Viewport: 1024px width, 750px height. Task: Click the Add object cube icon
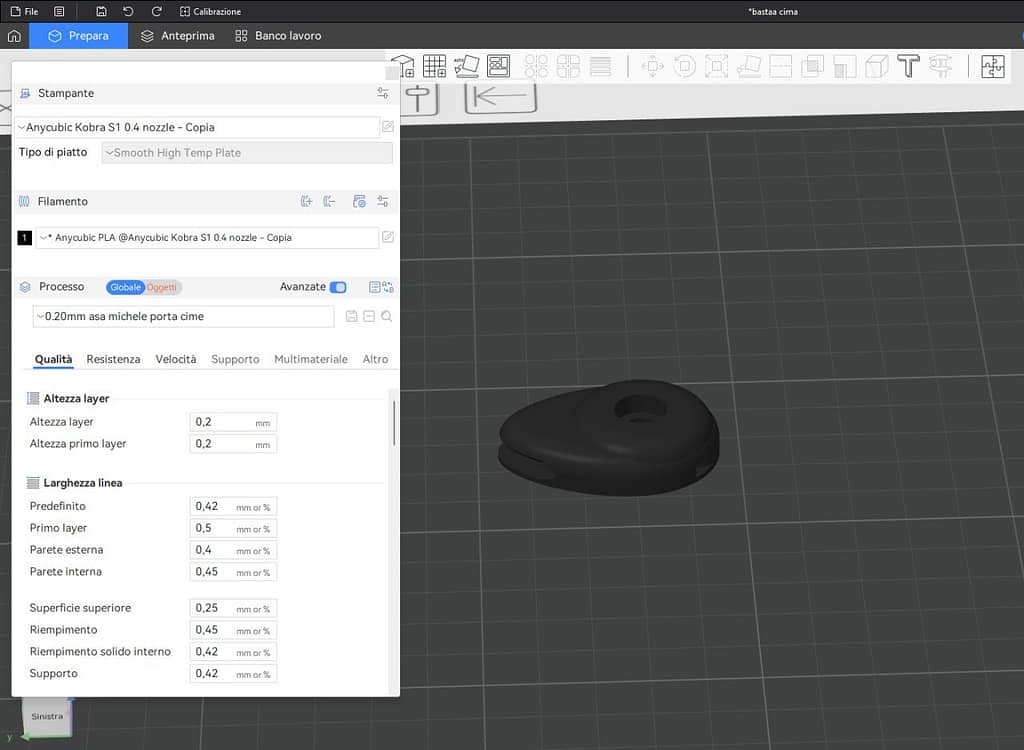[x=402, y=66]
